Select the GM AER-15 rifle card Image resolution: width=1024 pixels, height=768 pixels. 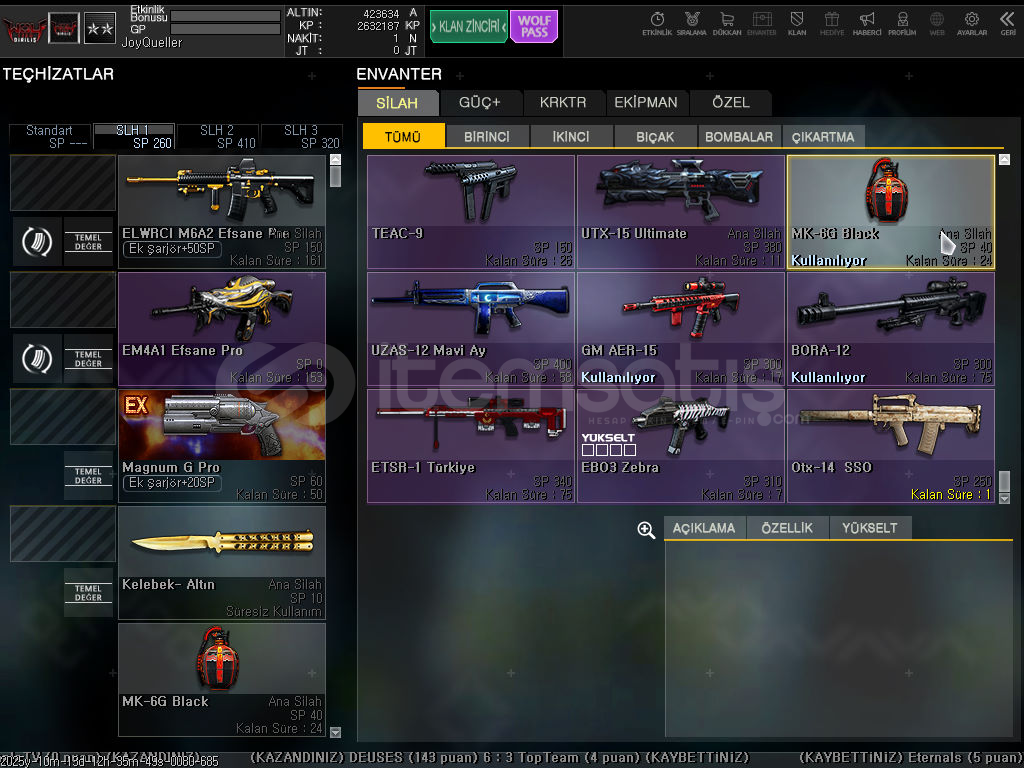coord(681,329)
